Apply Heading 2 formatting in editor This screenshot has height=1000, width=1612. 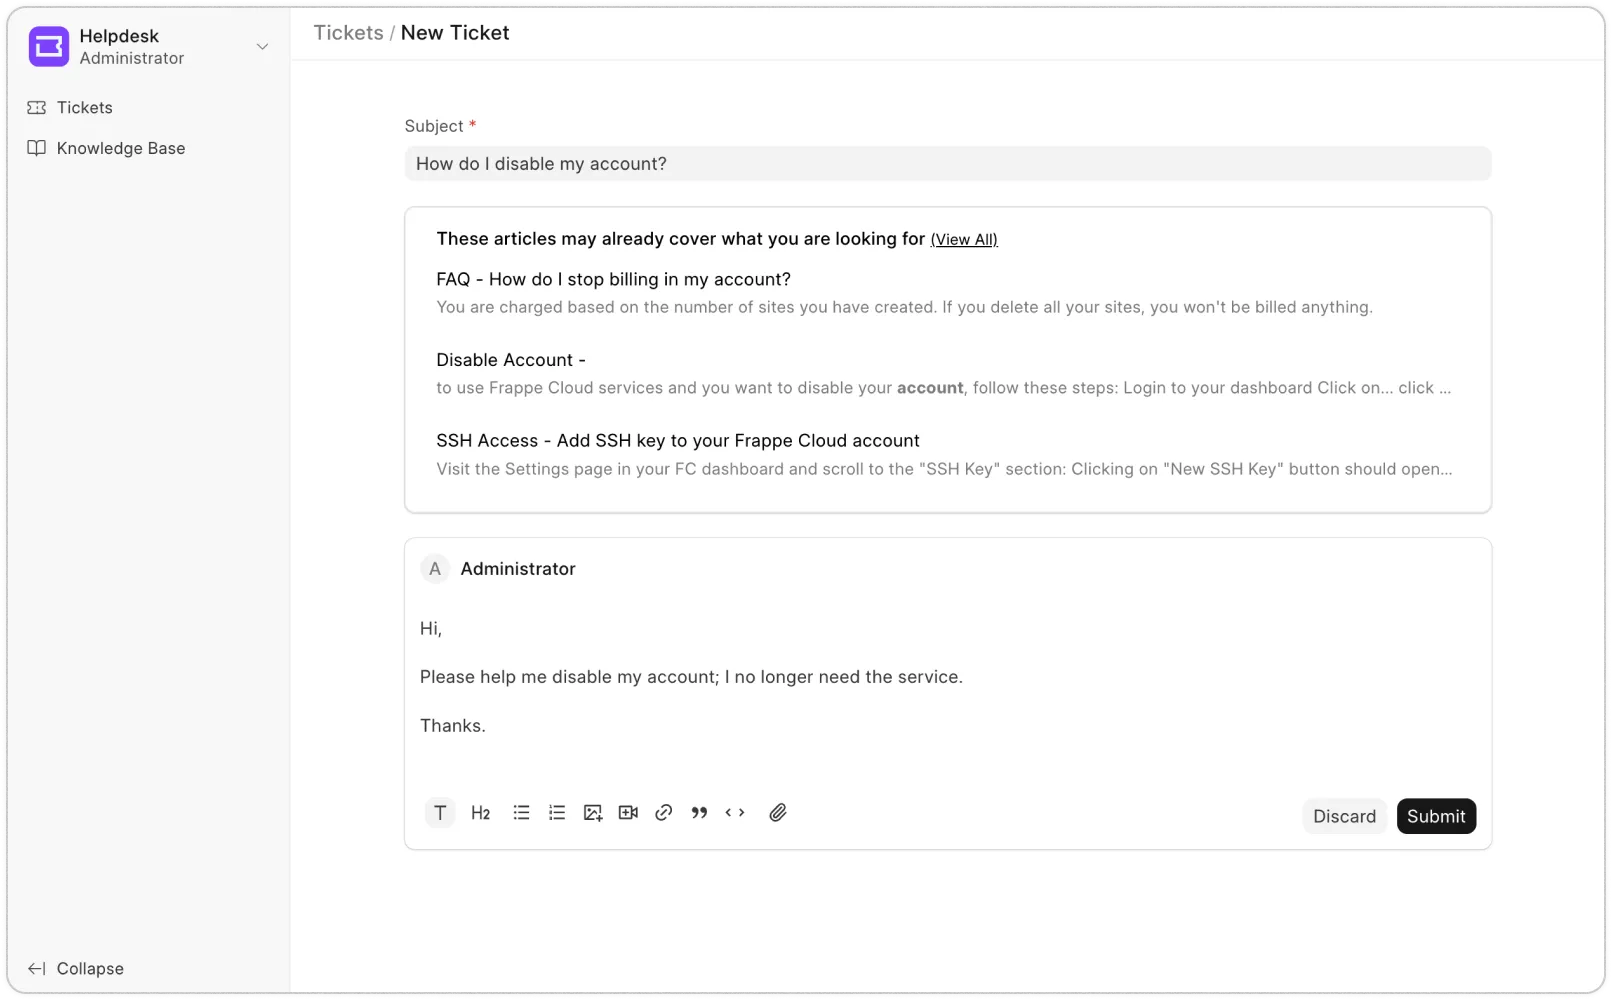[481, 813]
